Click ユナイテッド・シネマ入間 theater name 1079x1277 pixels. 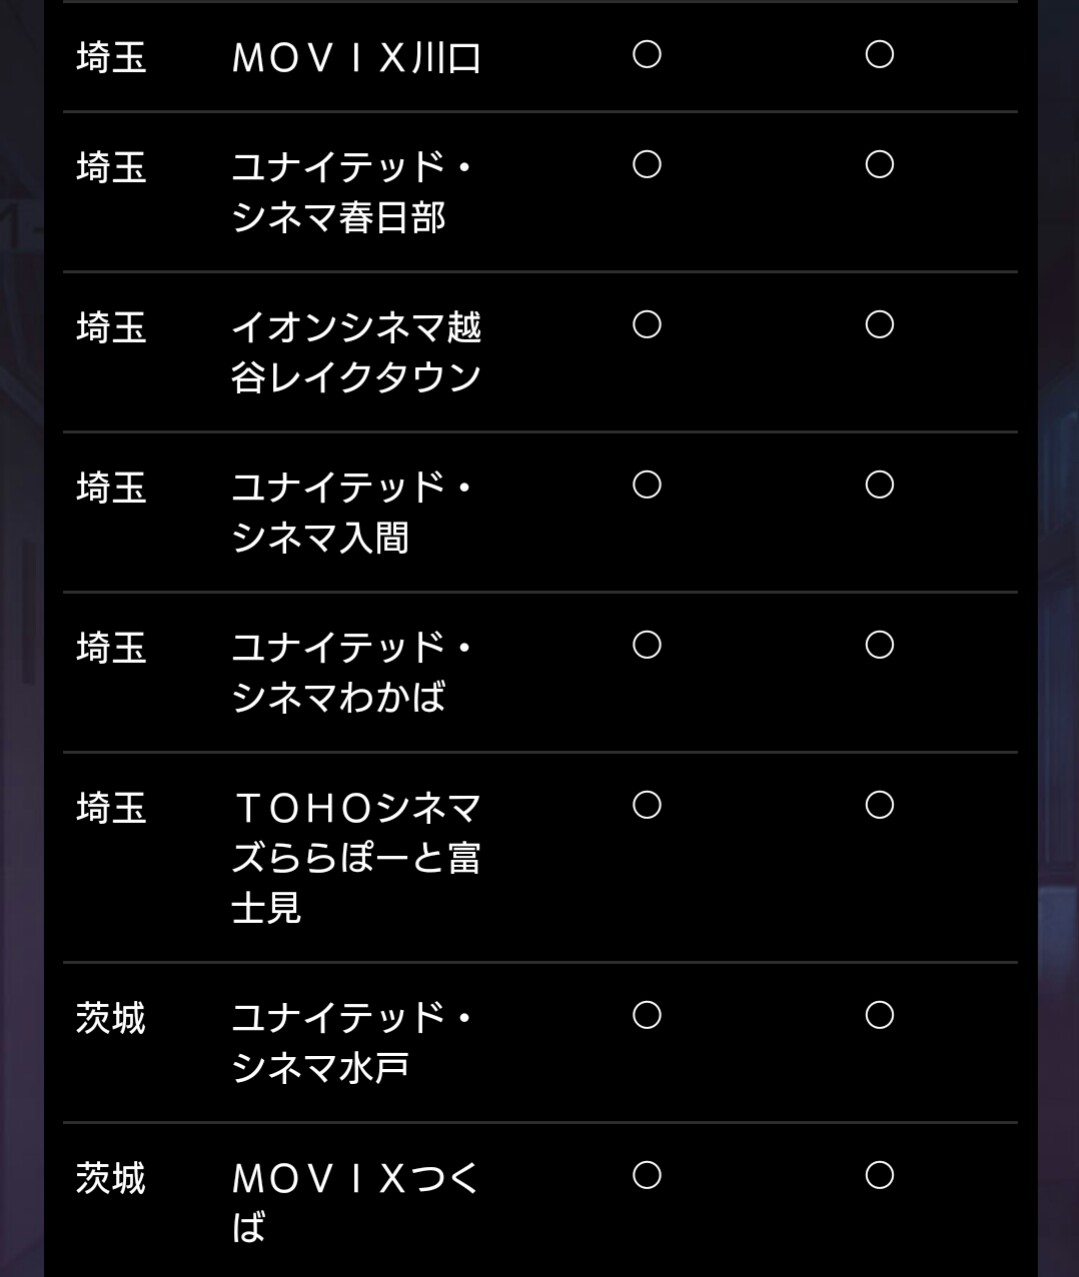click(x=350, y=512)
